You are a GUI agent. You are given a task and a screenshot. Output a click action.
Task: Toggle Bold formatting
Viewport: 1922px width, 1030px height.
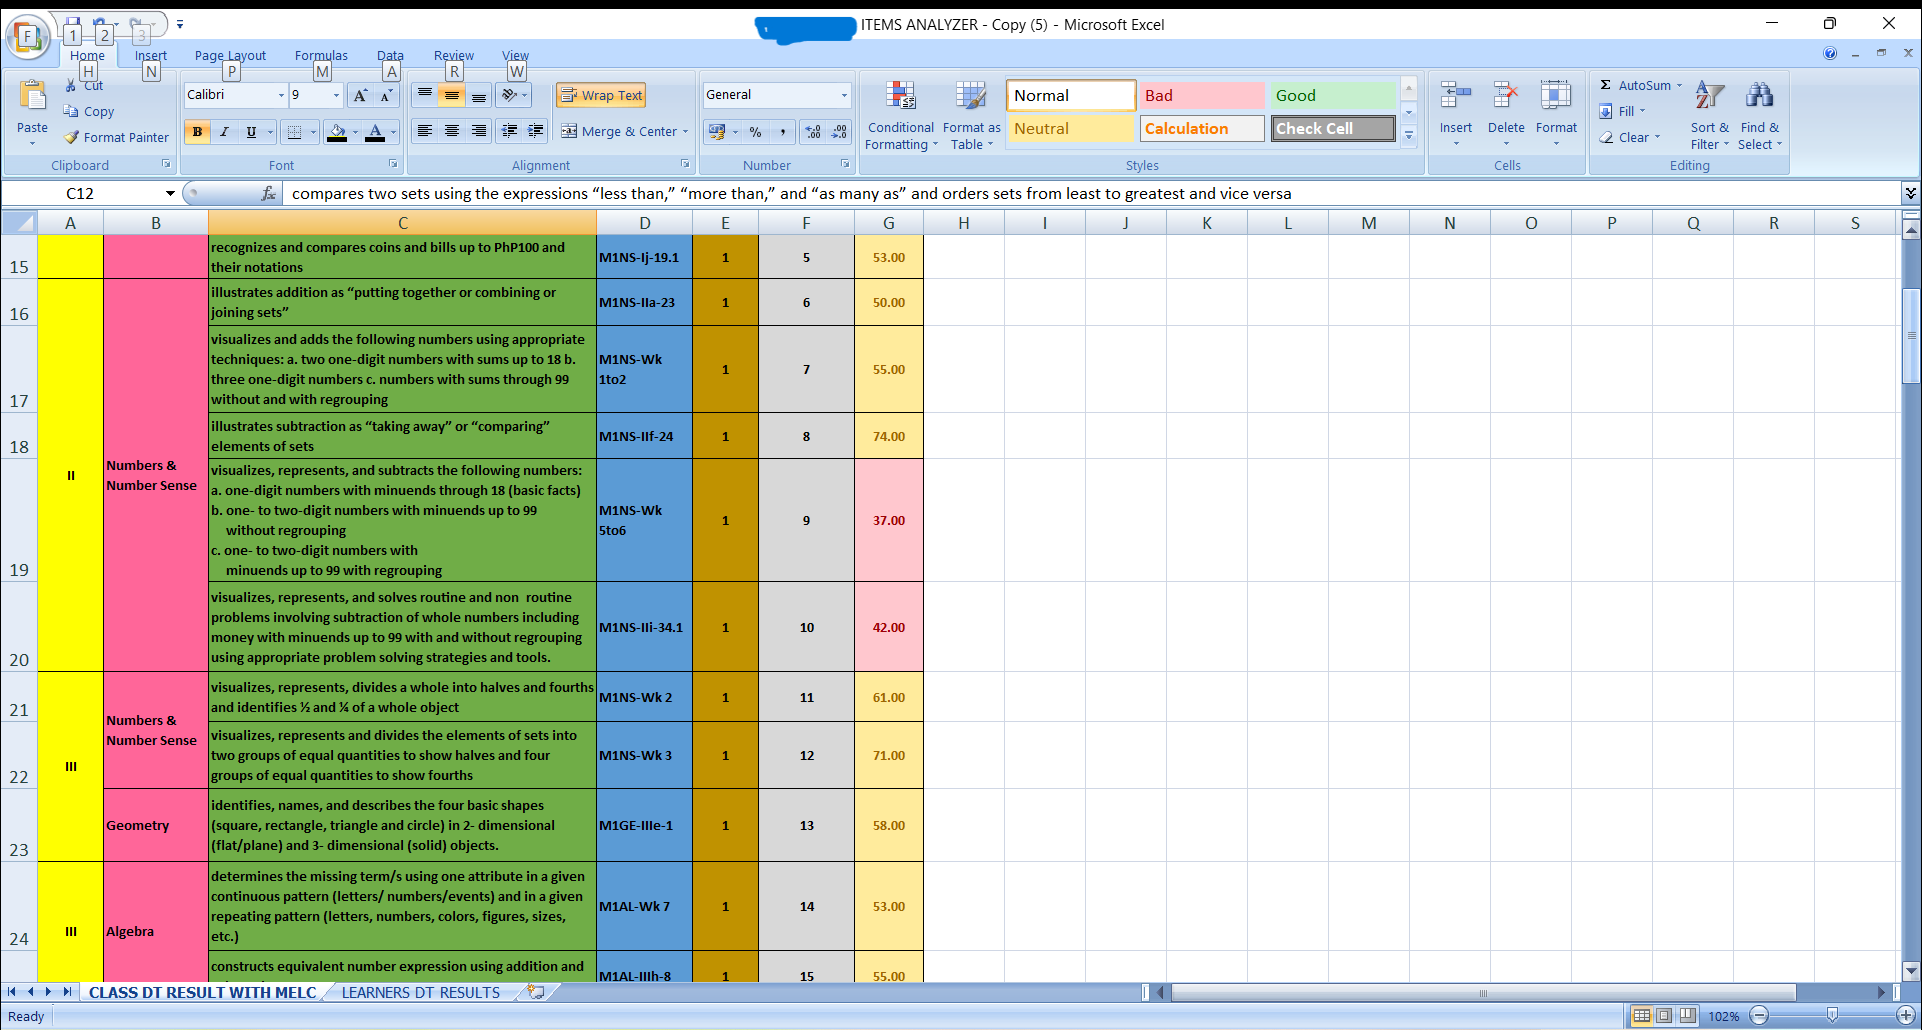198,131
